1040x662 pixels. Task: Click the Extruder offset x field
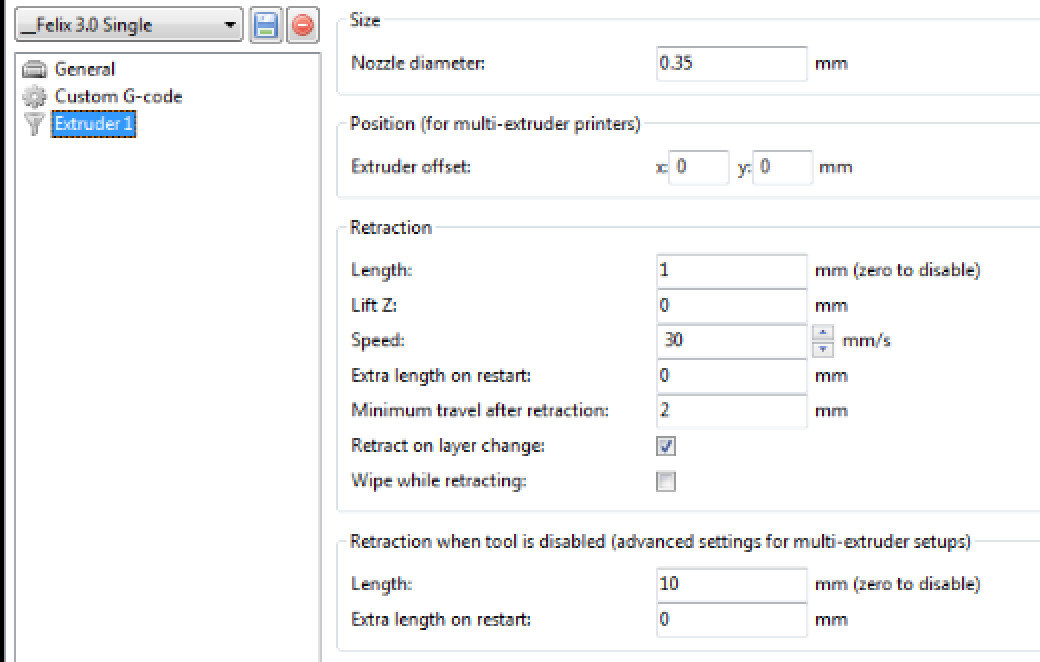pos(700,167)
